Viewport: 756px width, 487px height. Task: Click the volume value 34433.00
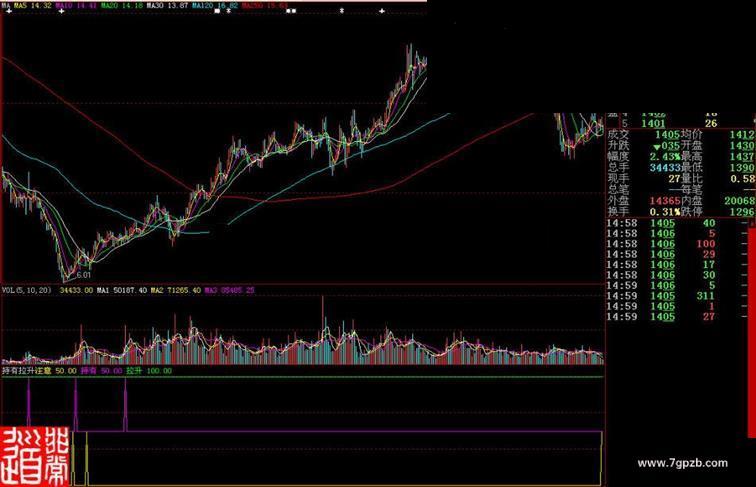tap(76, 291)
